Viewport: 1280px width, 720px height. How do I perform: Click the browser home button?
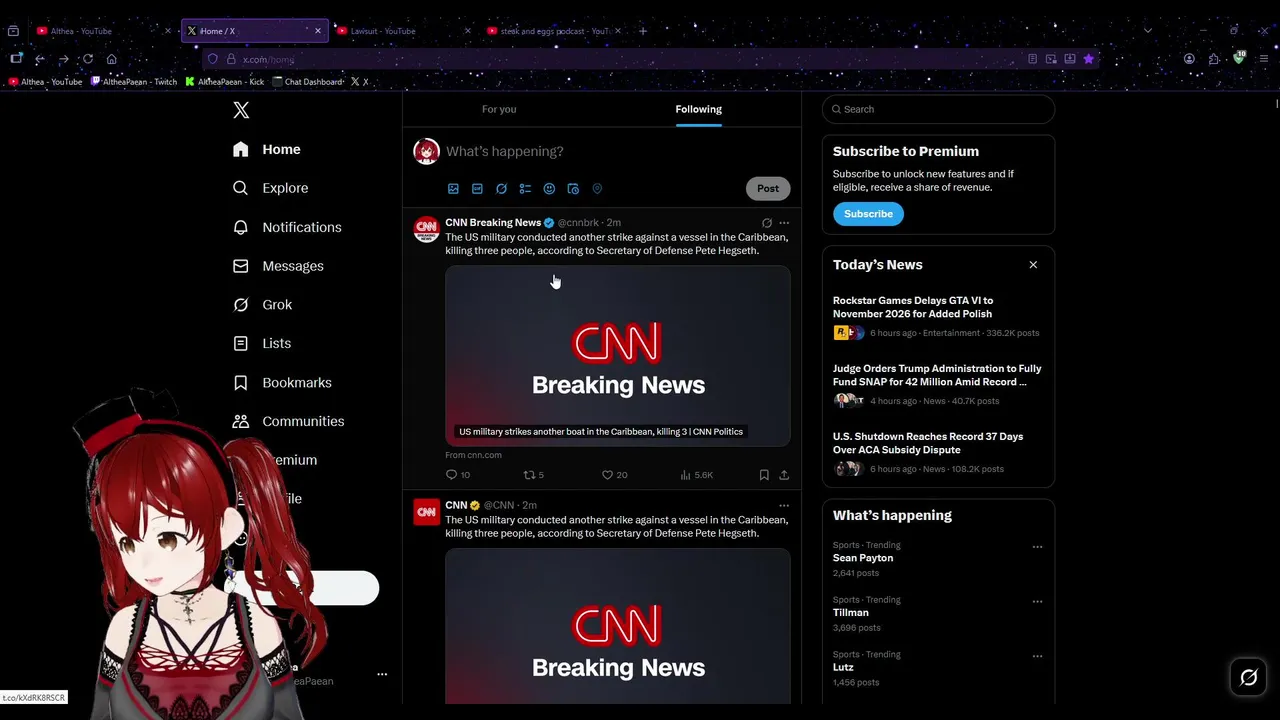(112, 59)
